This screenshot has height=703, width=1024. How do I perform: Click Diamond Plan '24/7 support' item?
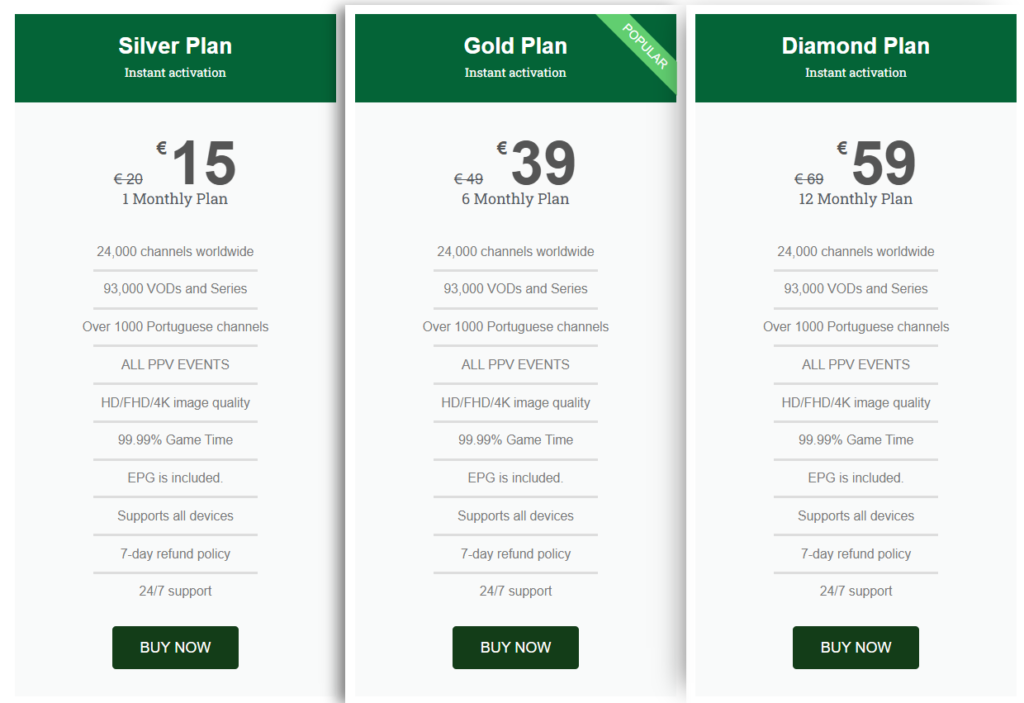(855, 591)
